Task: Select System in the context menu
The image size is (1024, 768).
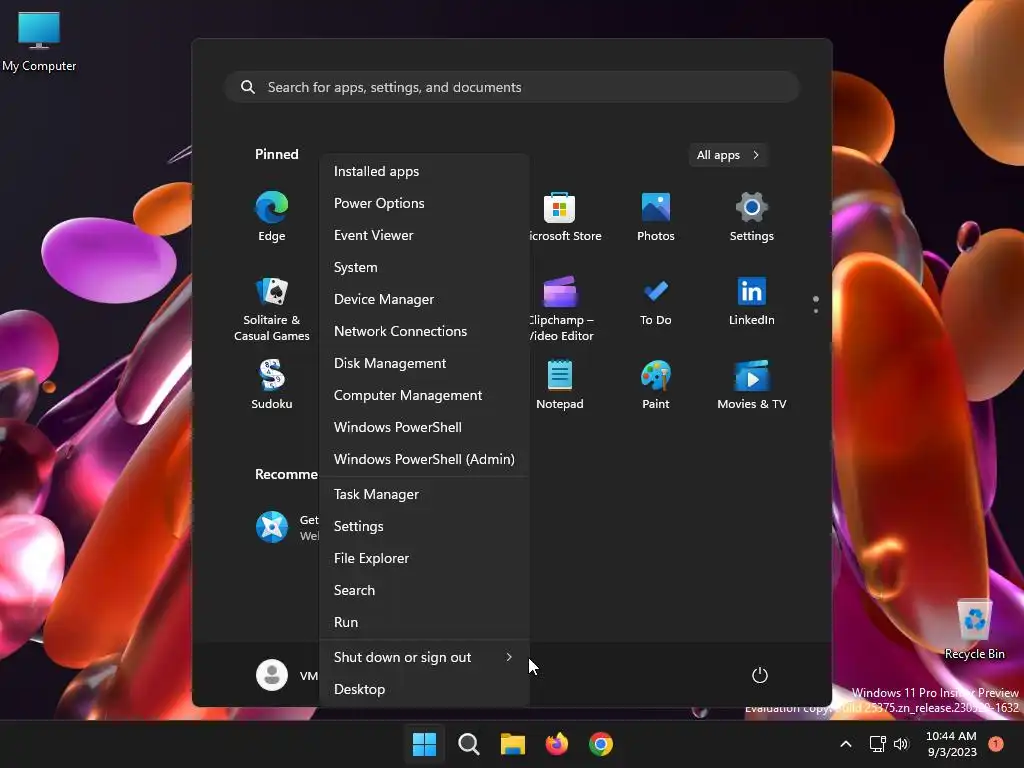Action: 424,267
